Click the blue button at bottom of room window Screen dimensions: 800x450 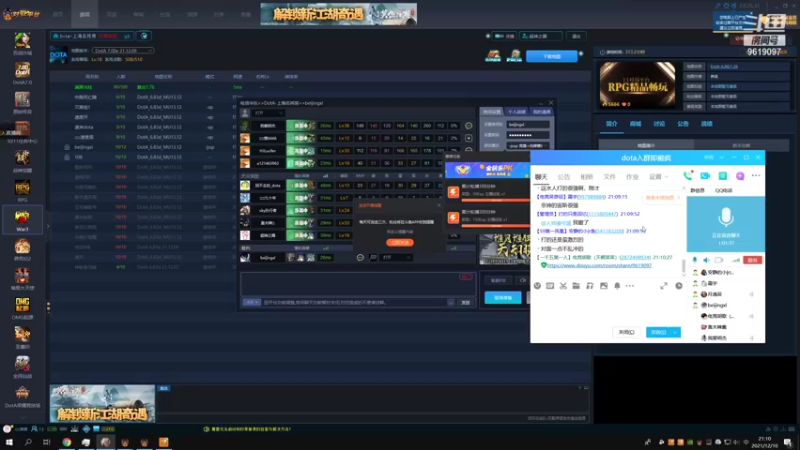tap(503, 297)
